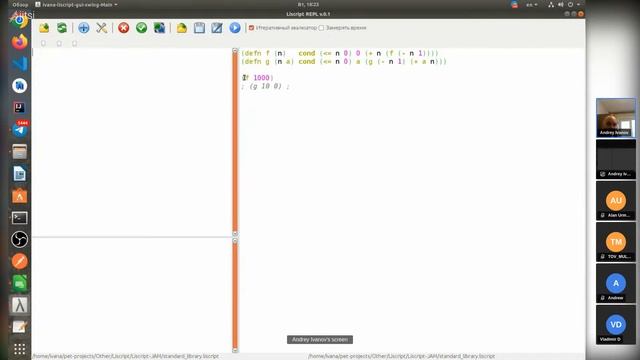The height and width of the screenshot is (360, 640).
Task: Click the right status bar file path
Action: click(x=402, y=356)
